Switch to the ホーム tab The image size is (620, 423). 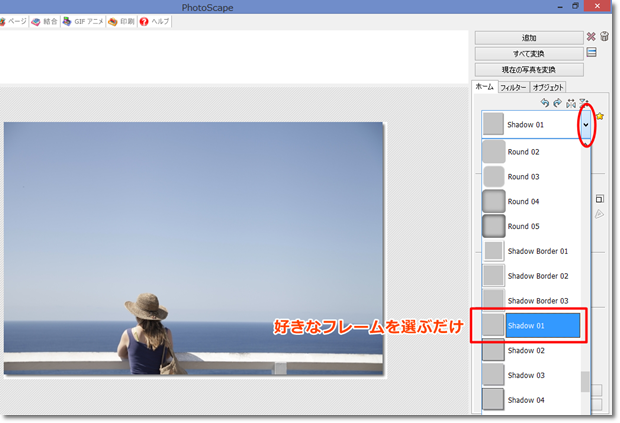[484, 87]
